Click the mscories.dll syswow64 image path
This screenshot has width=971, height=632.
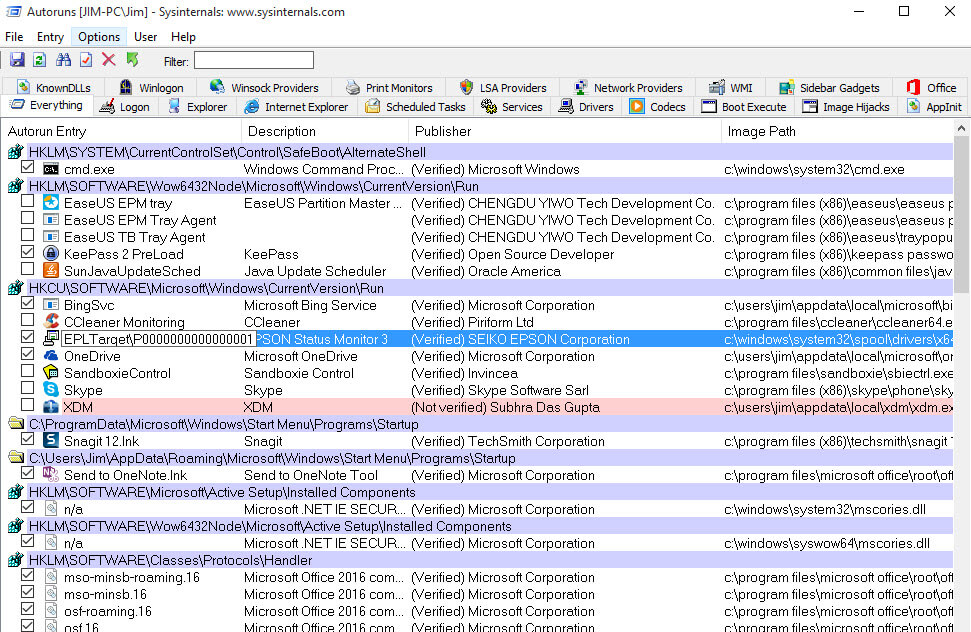[x=827, y=543]
